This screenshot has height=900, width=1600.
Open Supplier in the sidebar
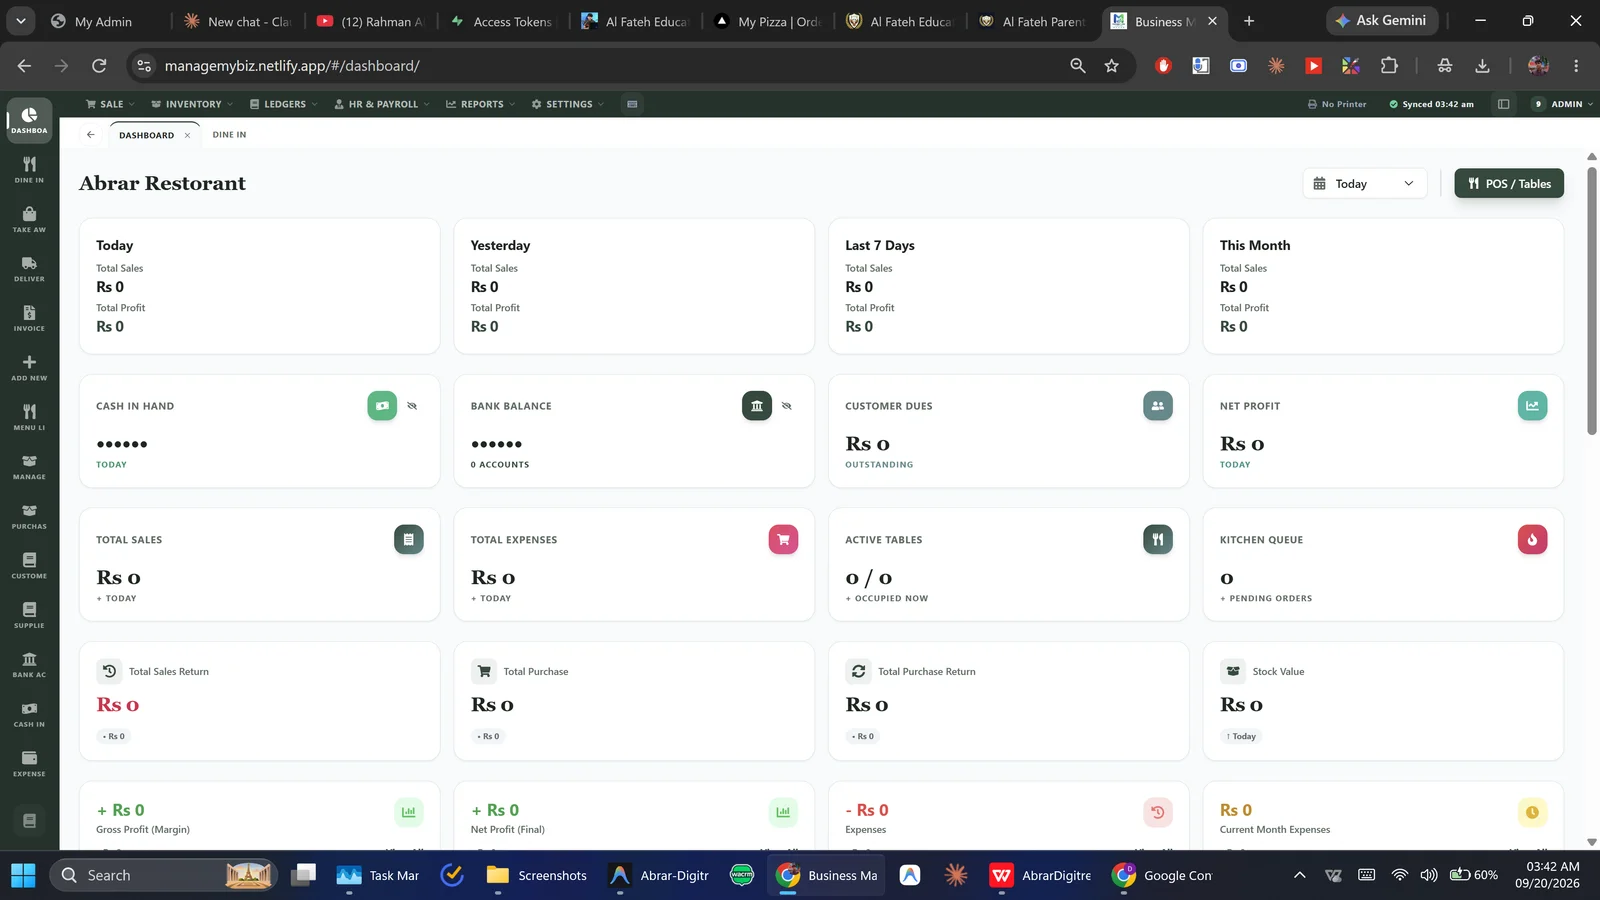pos(29,615)
